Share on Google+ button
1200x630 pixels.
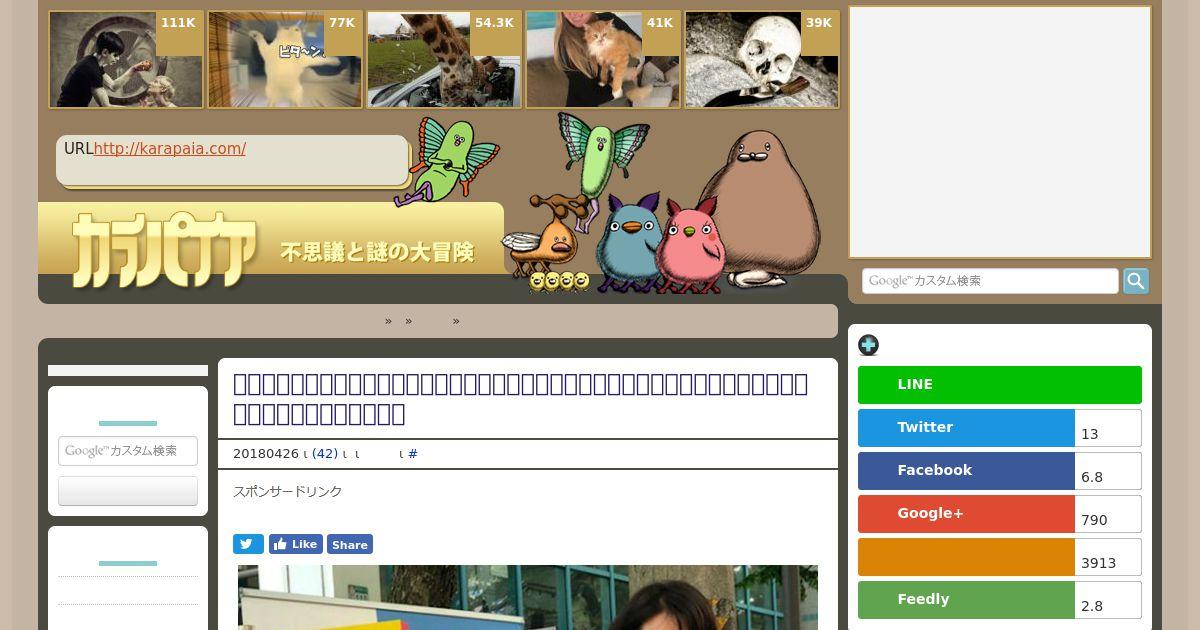(x=966, y=514)
